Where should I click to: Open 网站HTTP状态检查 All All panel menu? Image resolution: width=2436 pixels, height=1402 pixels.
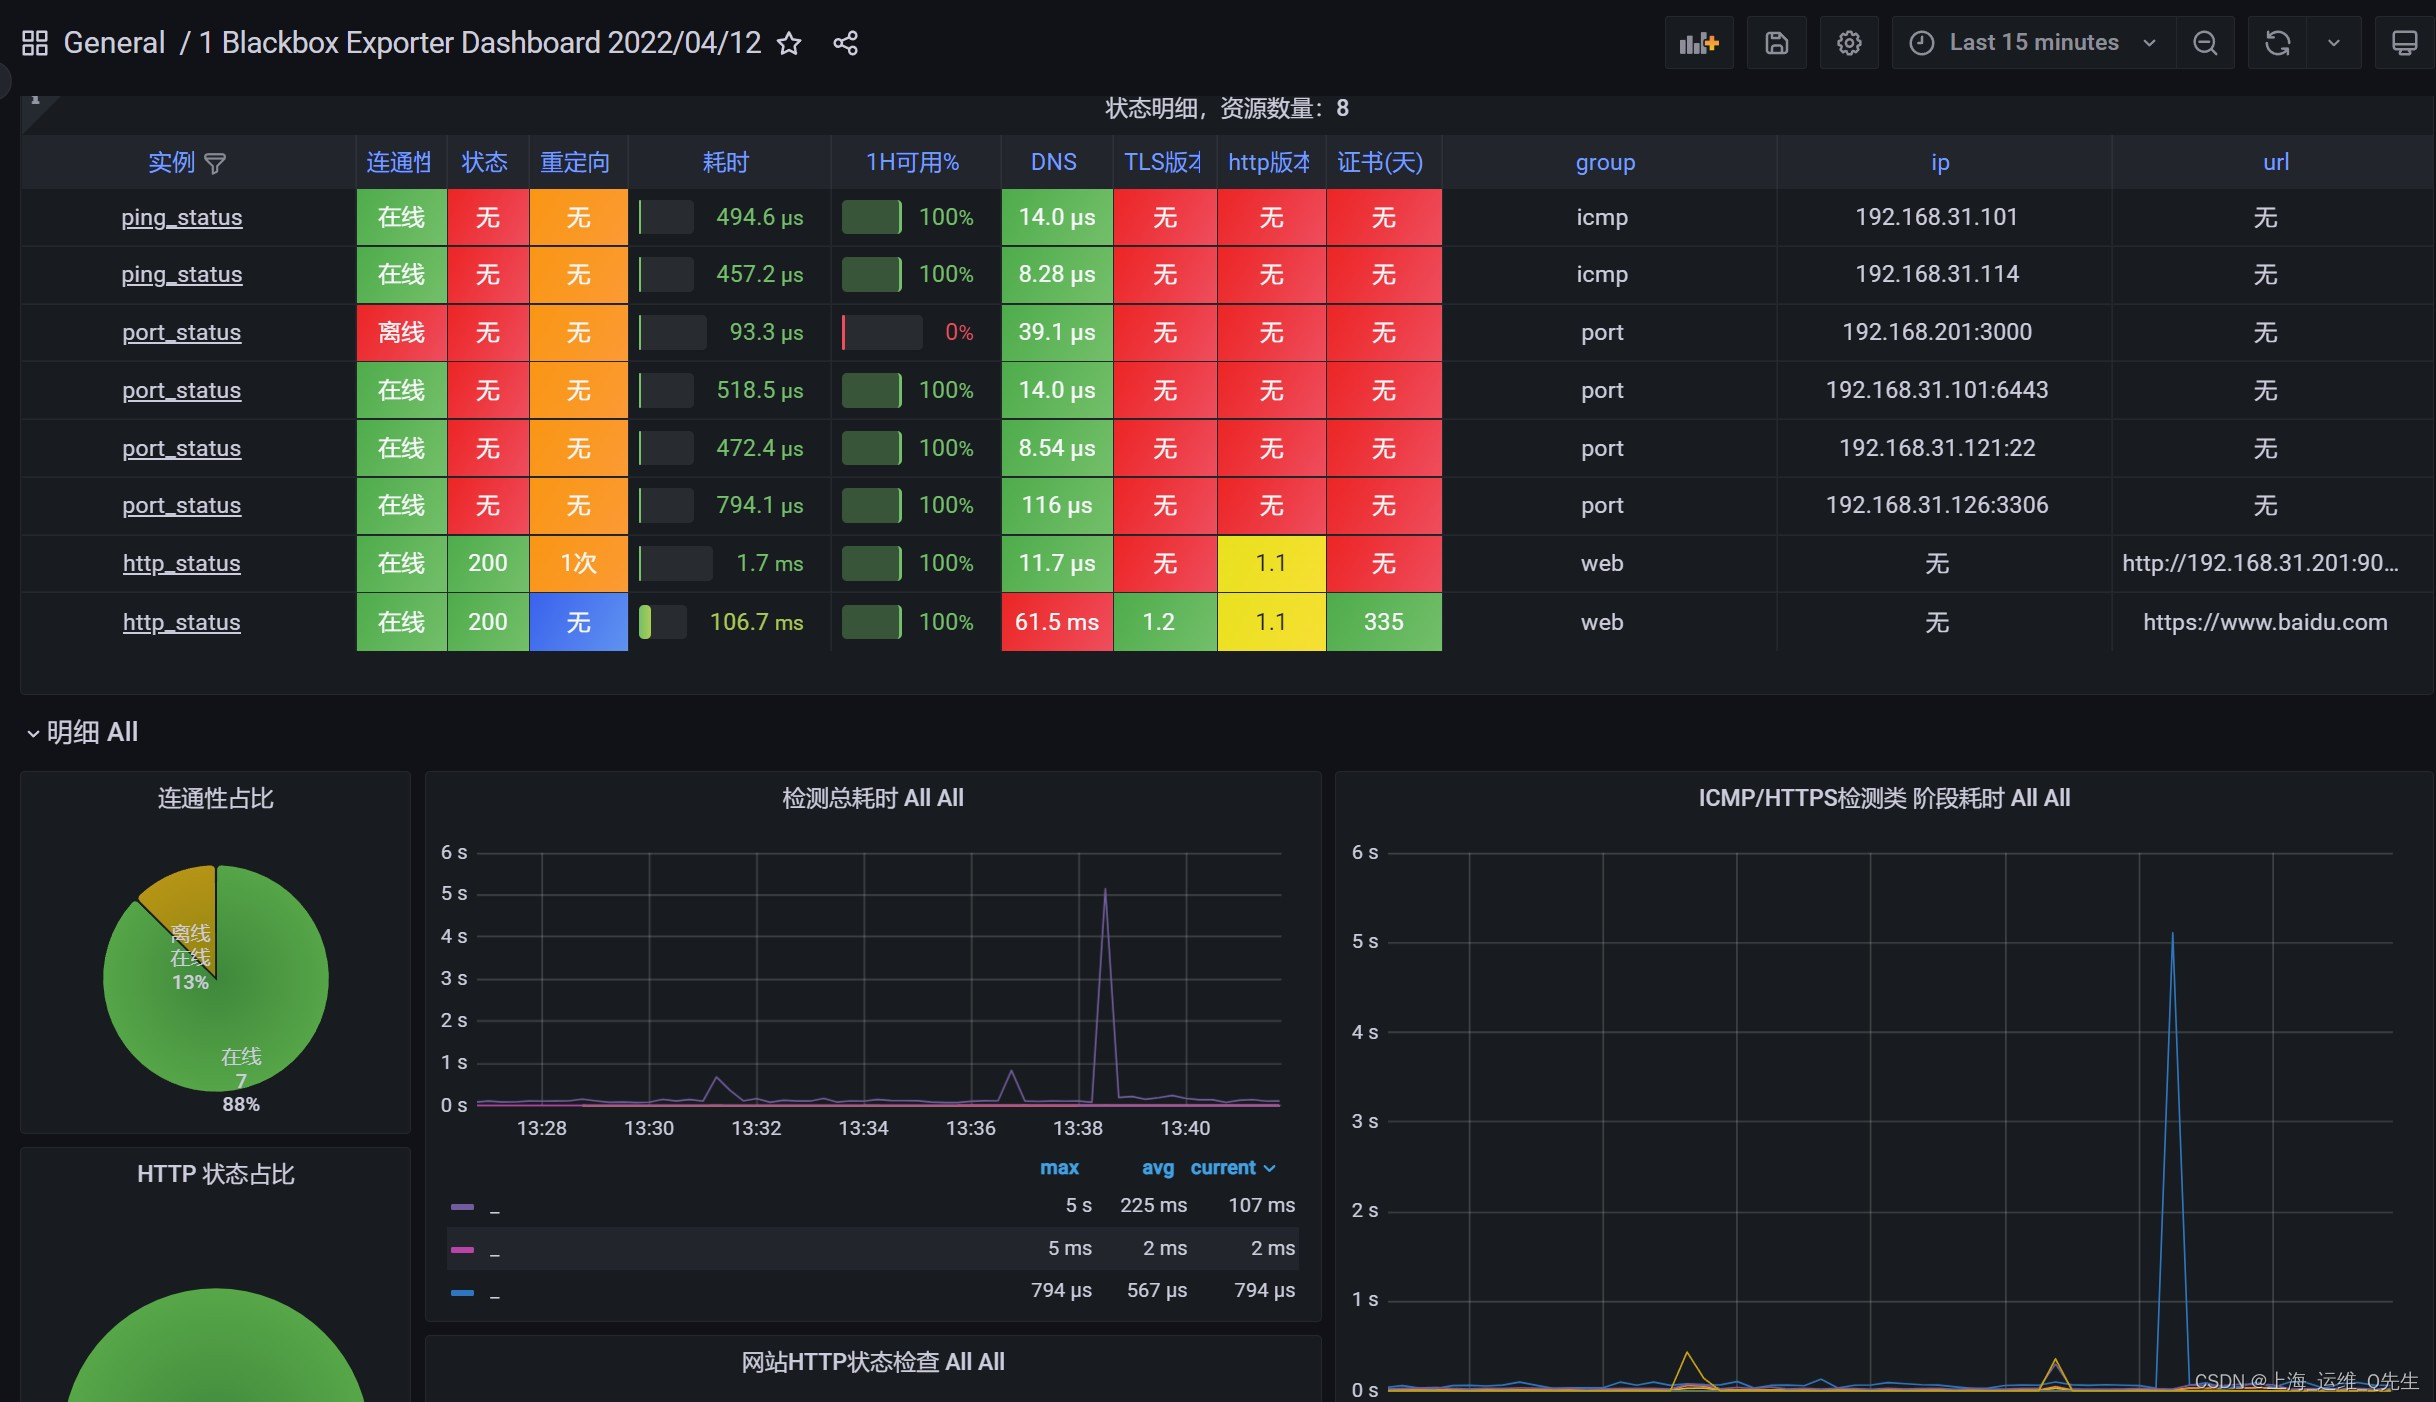coord(873,1362)
